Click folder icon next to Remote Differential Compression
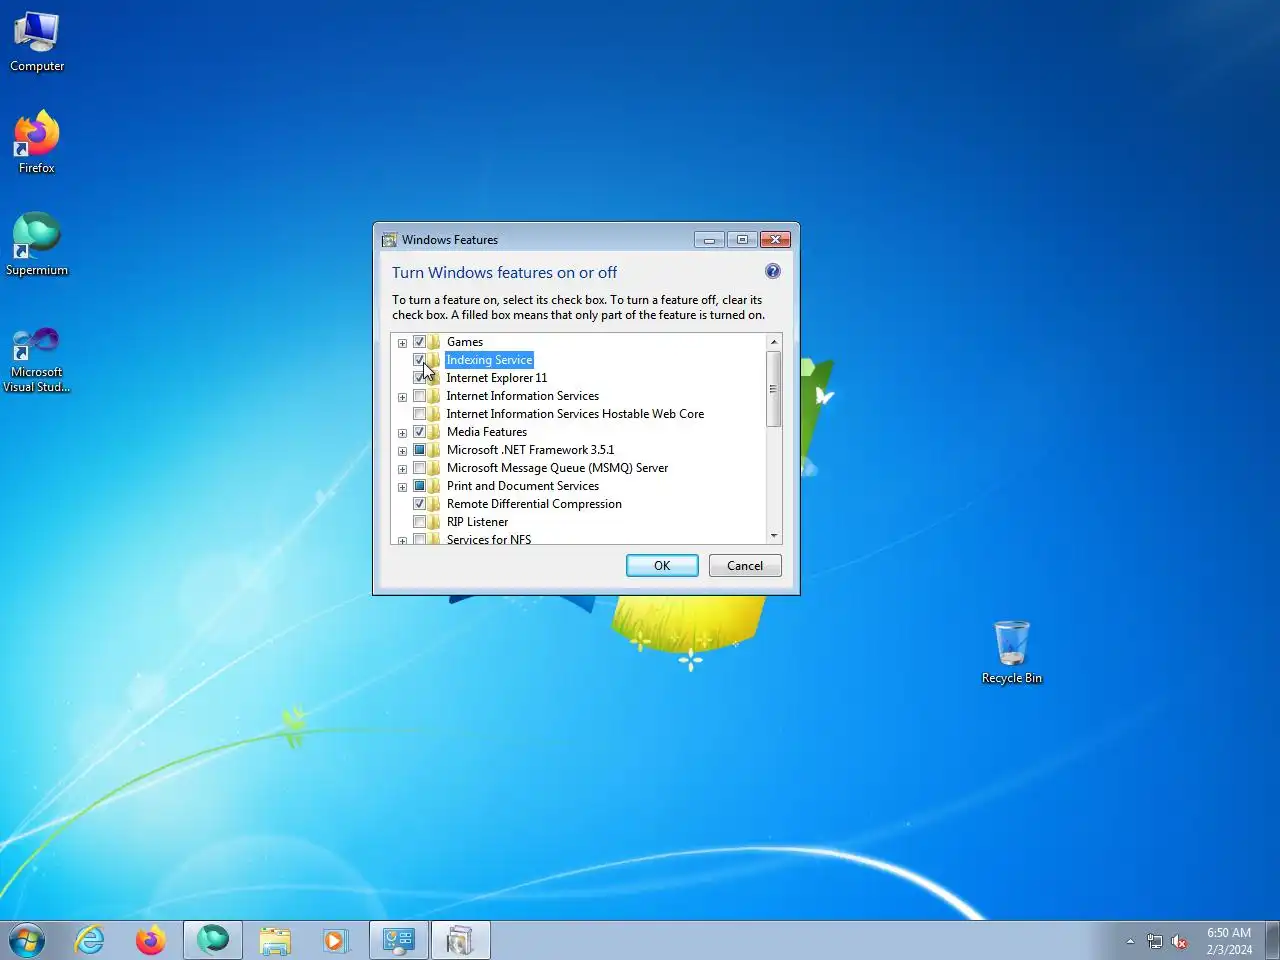 (x=434, y=504)
